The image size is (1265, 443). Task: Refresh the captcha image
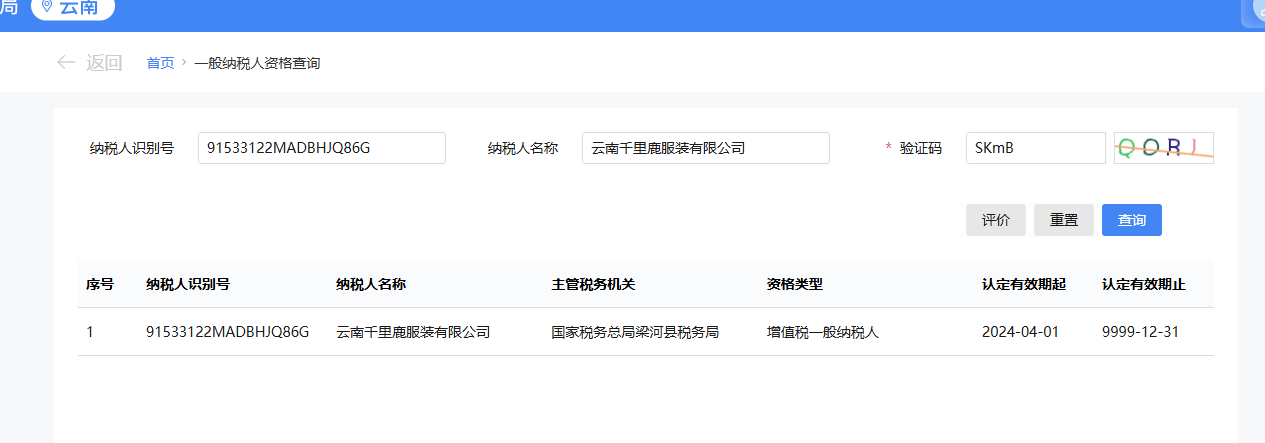(x=1163, y=148)
